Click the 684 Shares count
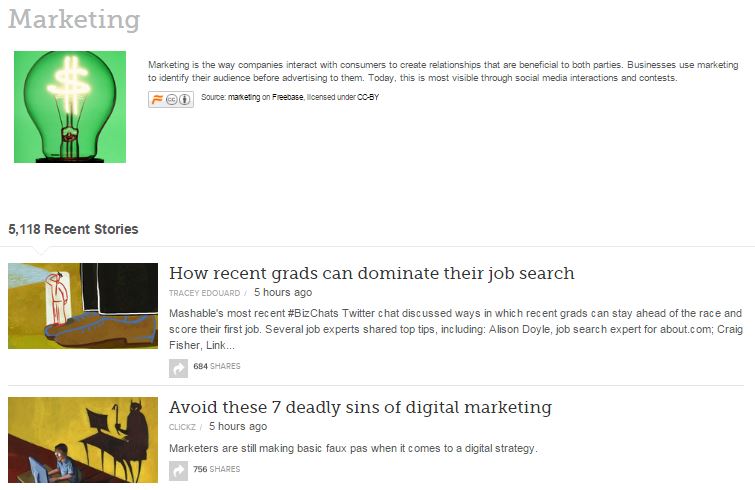Screen dimensions: 755x490 (217, 366)
